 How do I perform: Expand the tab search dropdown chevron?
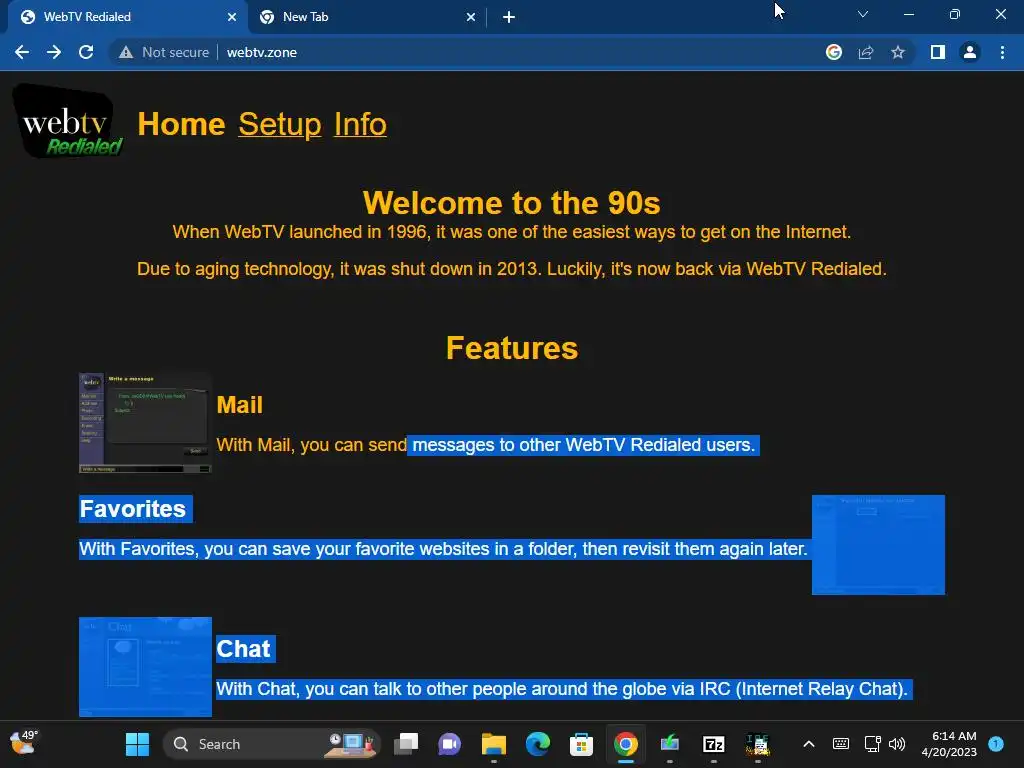point(863,14)
